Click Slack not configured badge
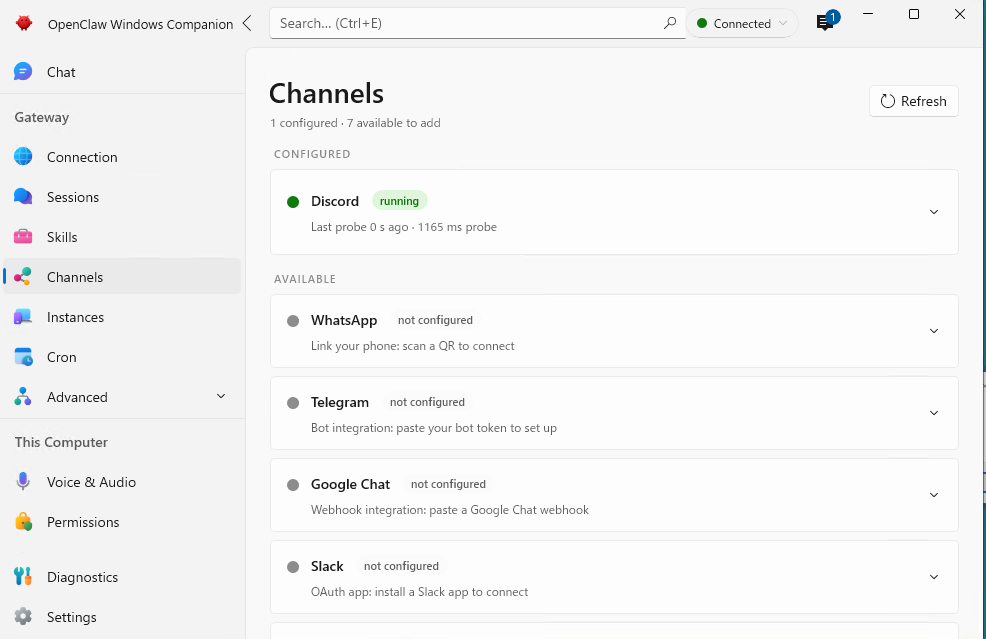The height and width of the screenshot is (639, 986). 401,566
